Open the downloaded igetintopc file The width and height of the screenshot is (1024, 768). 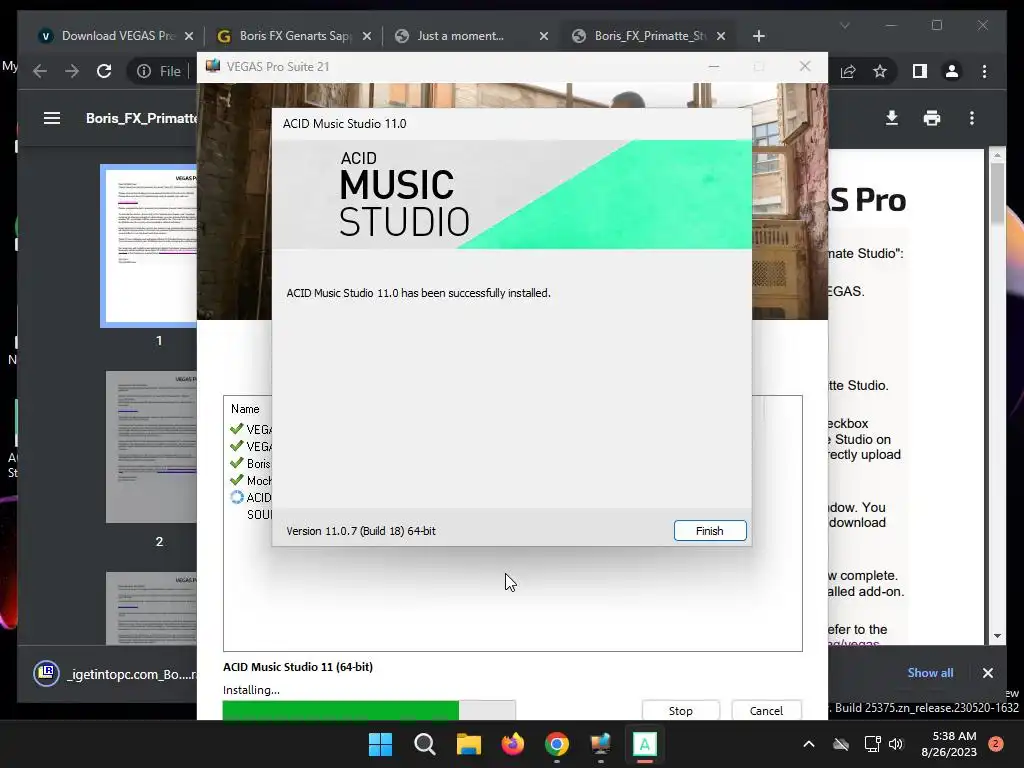[x=114, y=674]
